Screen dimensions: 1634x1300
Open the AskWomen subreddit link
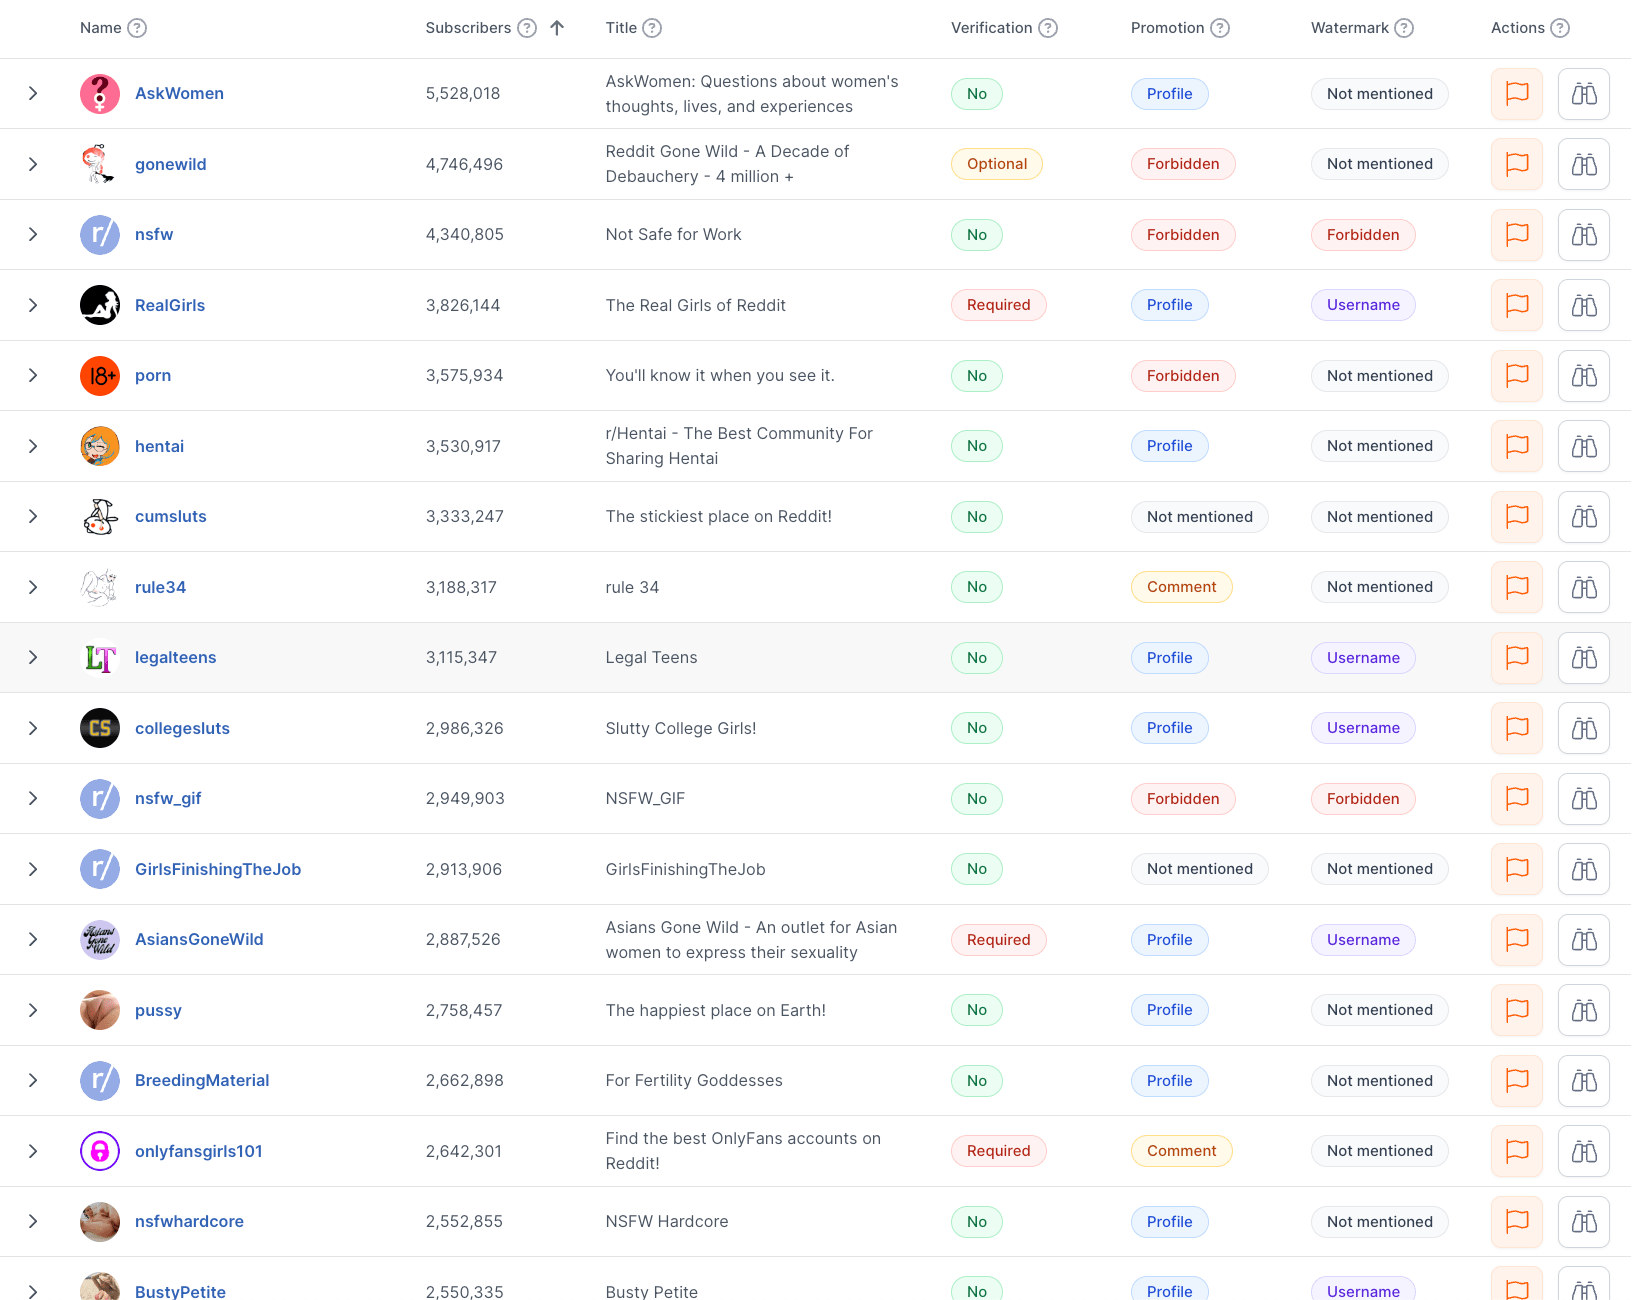tap(179, 94)
